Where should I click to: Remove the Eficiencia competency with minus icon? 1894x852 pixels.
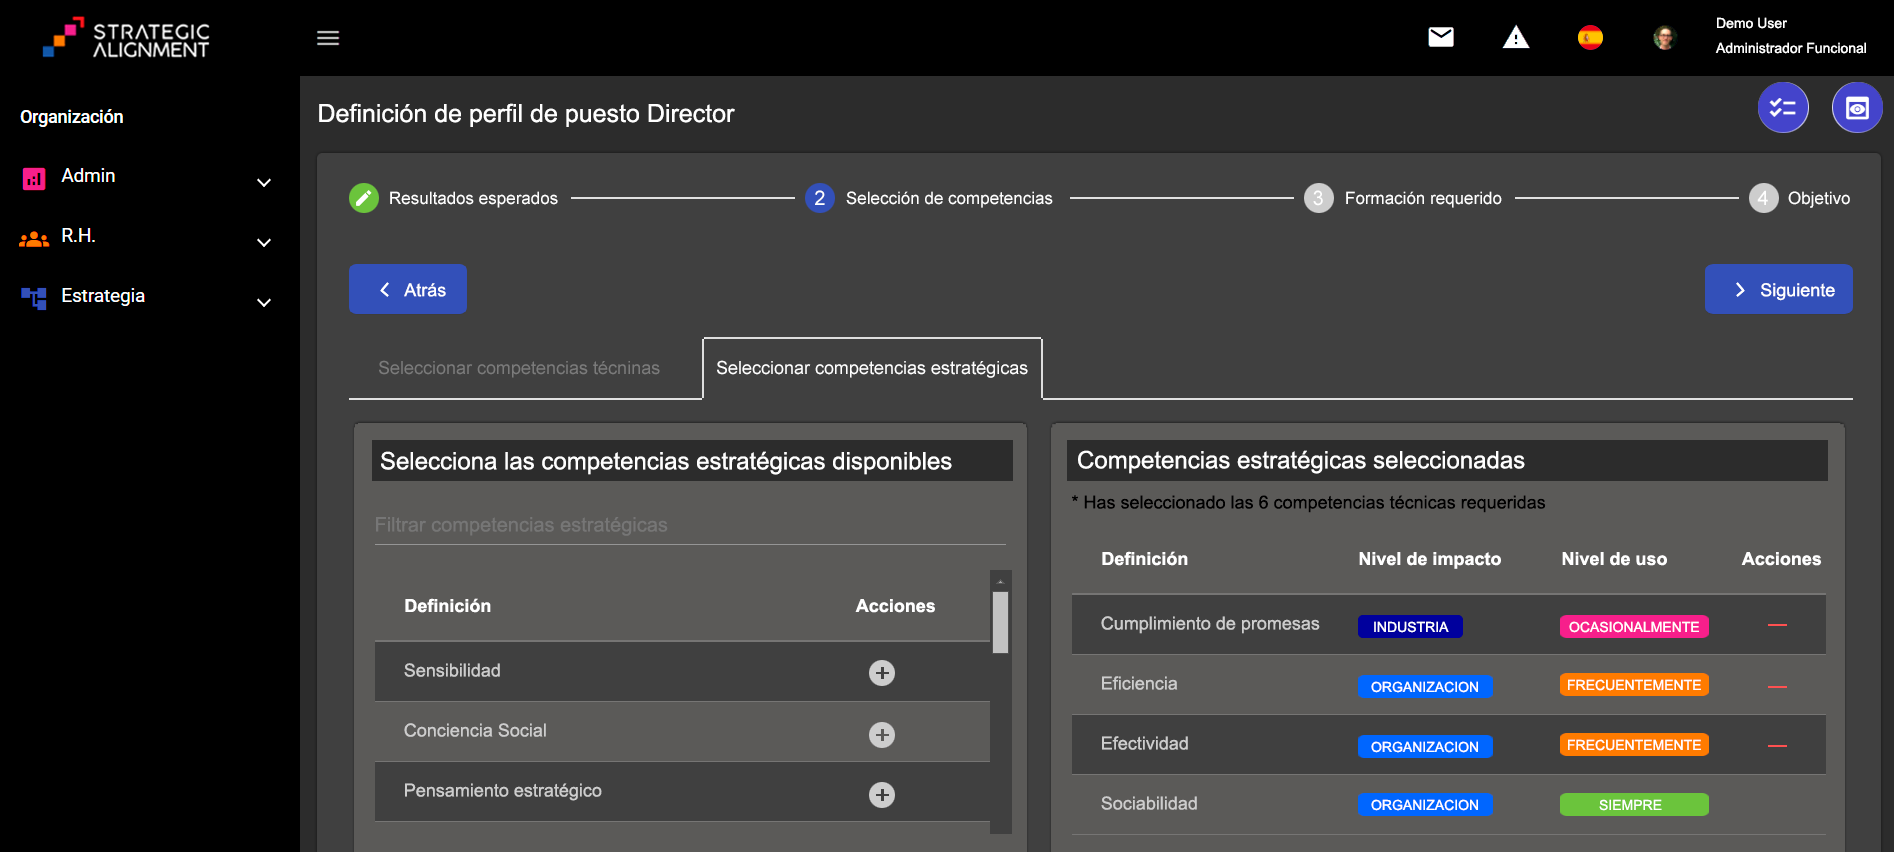pos(1777,687)
